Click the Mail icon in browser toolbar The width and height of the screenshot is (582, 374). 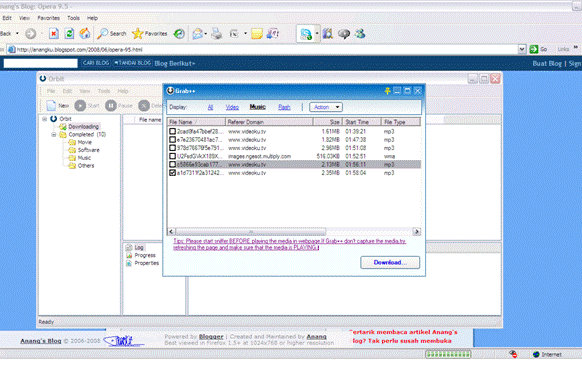(x=197, y=34)
